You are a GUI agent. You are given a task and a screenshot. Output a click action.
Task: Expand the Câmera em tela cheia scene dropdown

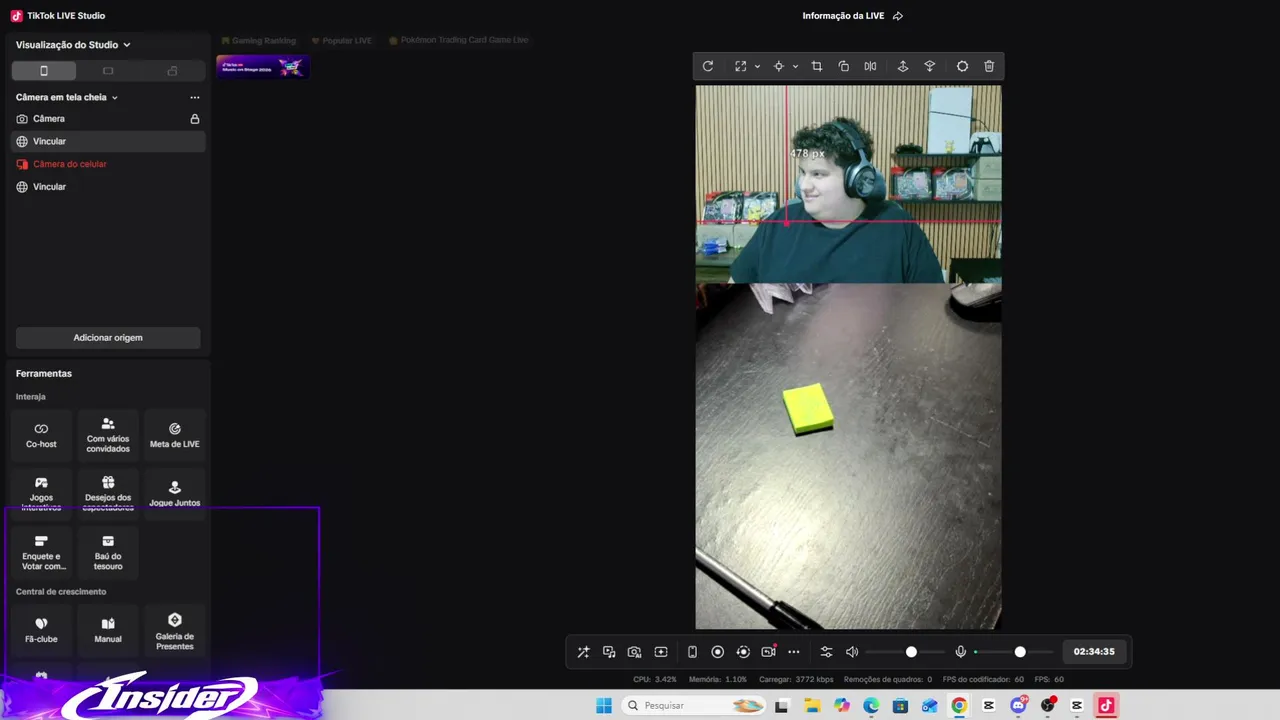(x=67, y=97)
